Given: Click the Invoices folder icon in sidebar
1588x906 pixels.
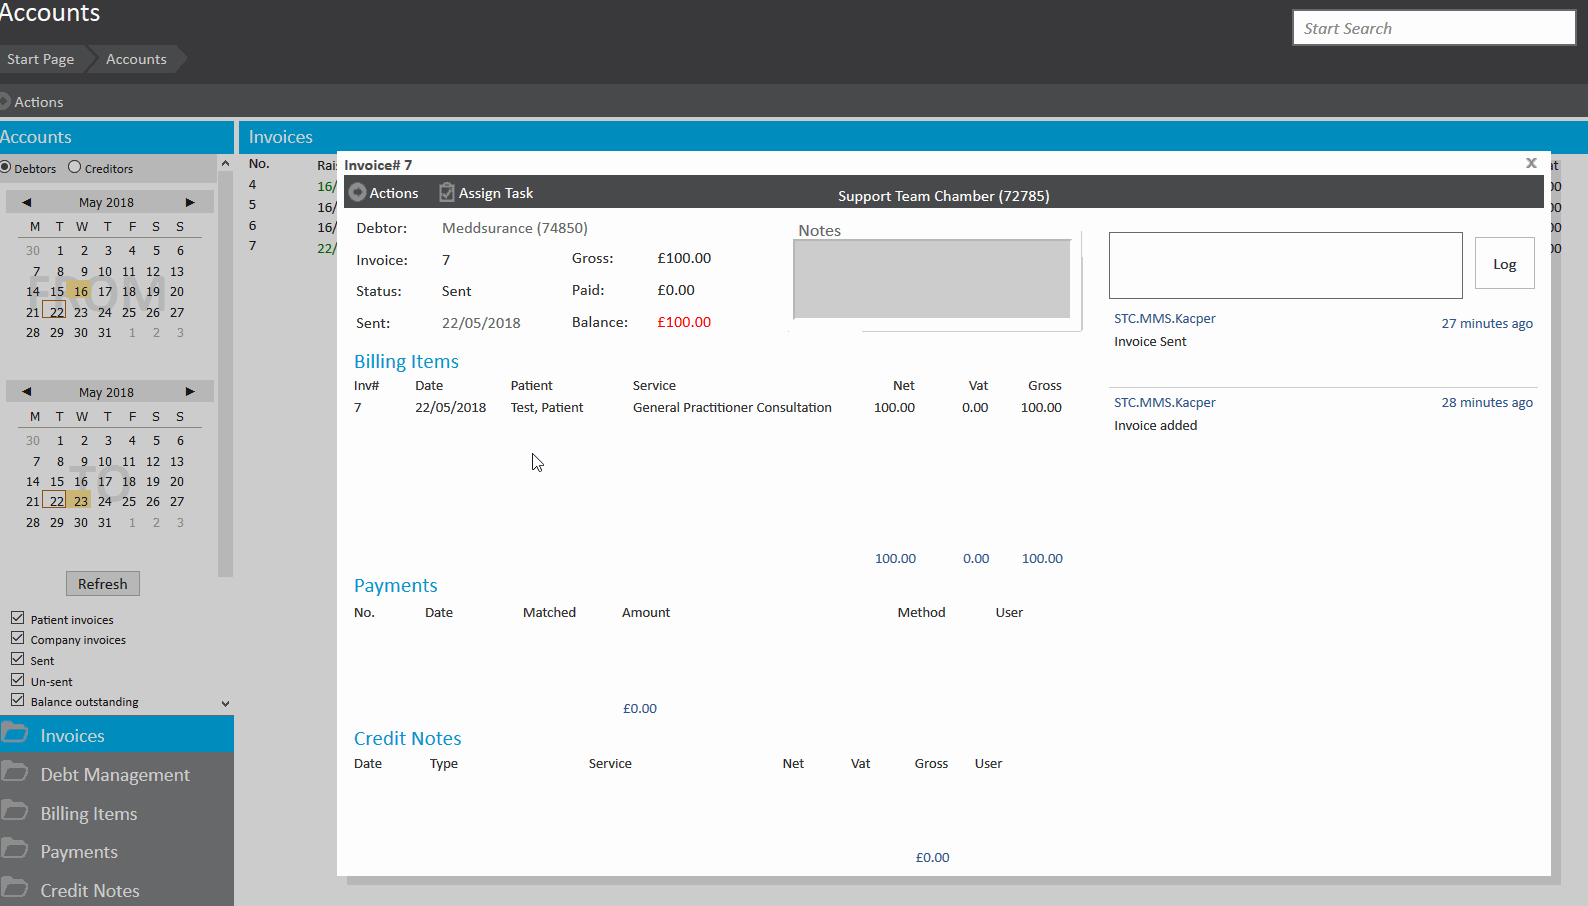Looking at the screenshot, I should coord(15,734).
